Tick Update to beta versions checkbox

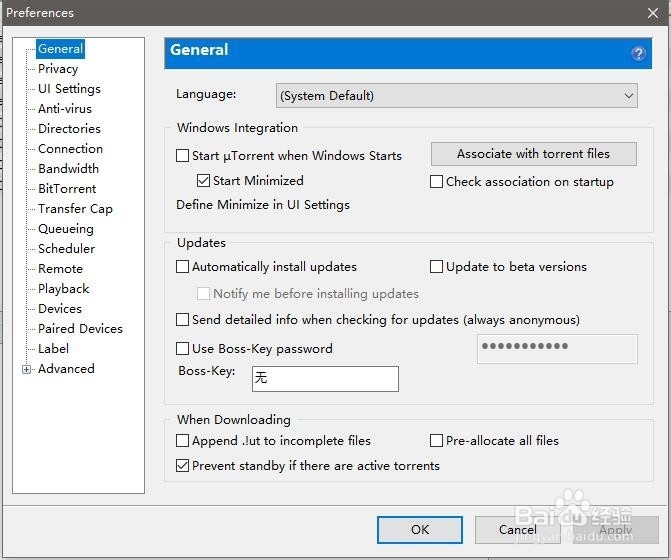(436, 267)
